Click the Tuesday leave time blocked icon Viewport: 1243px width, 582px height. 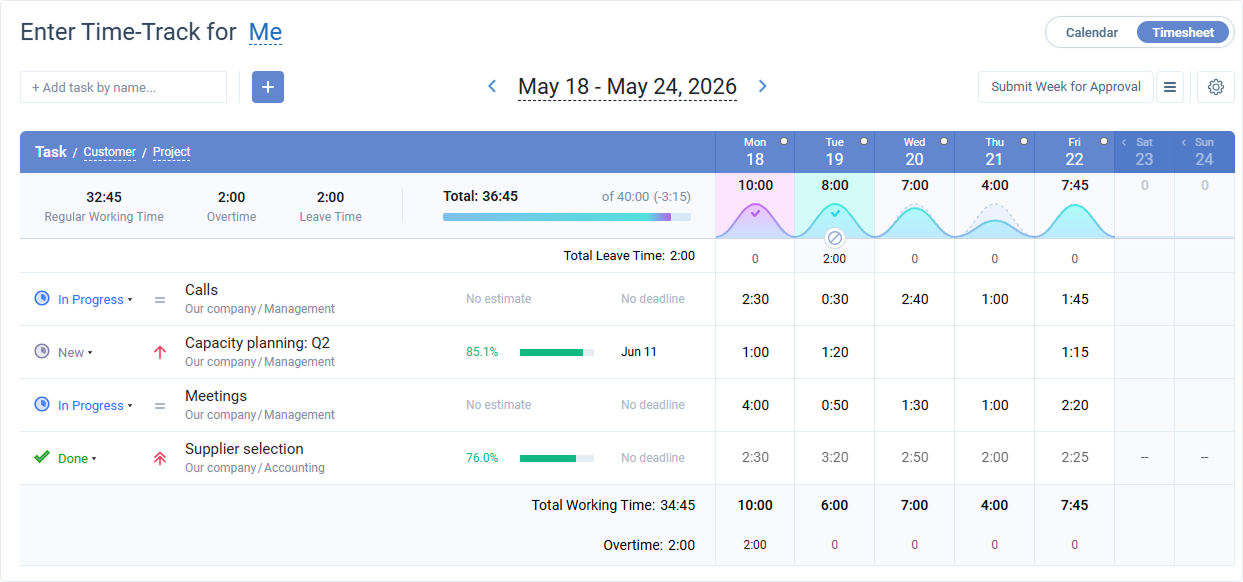835,238
